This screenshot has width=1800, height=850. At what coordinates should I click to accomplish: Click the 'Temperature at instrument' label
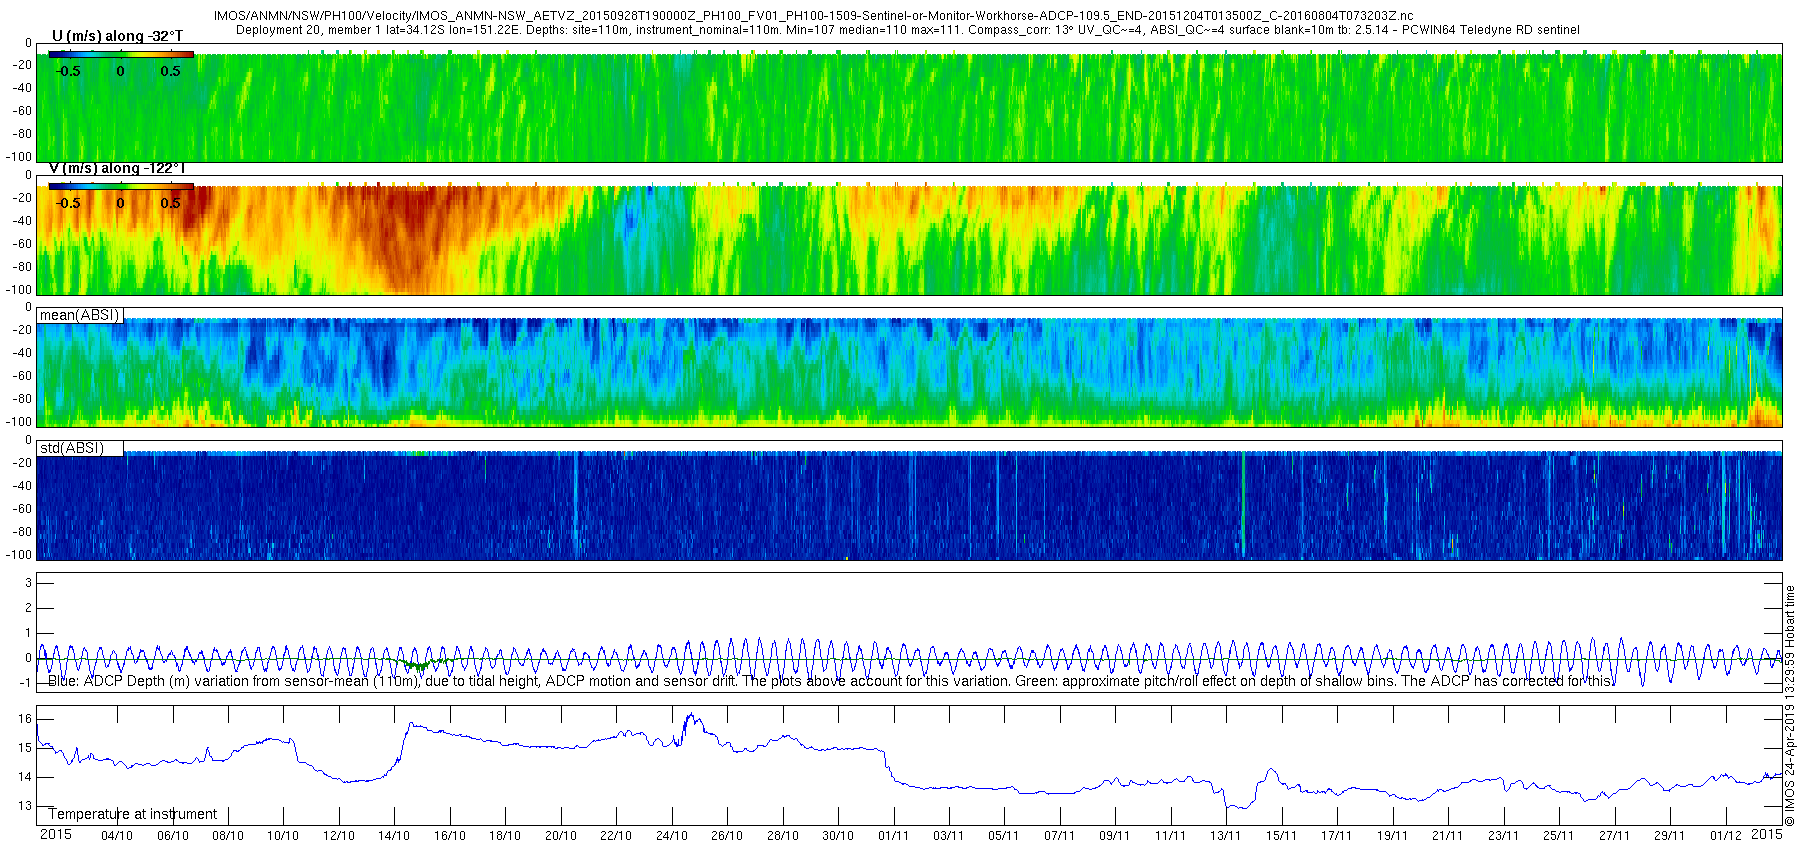click(x=133, y=814)
